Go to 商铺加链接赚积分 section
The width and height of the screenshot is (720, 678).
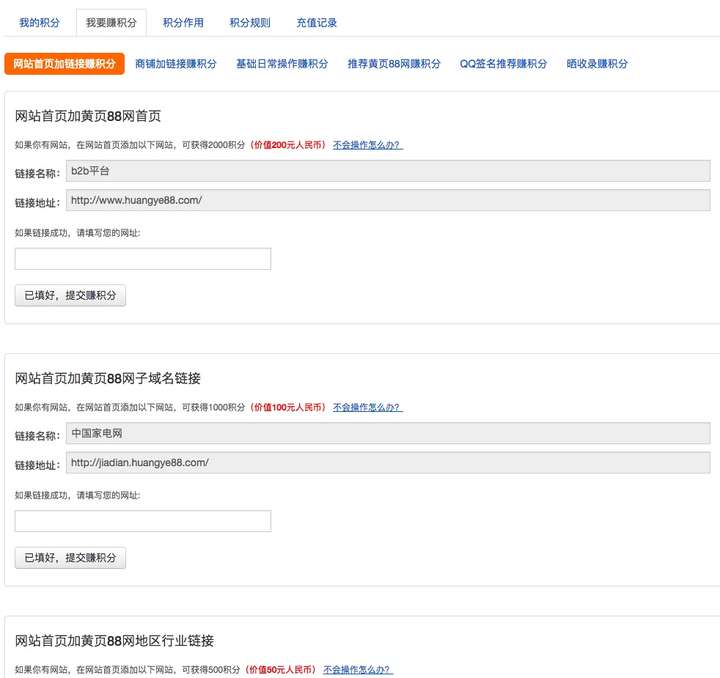click(175, 64)
